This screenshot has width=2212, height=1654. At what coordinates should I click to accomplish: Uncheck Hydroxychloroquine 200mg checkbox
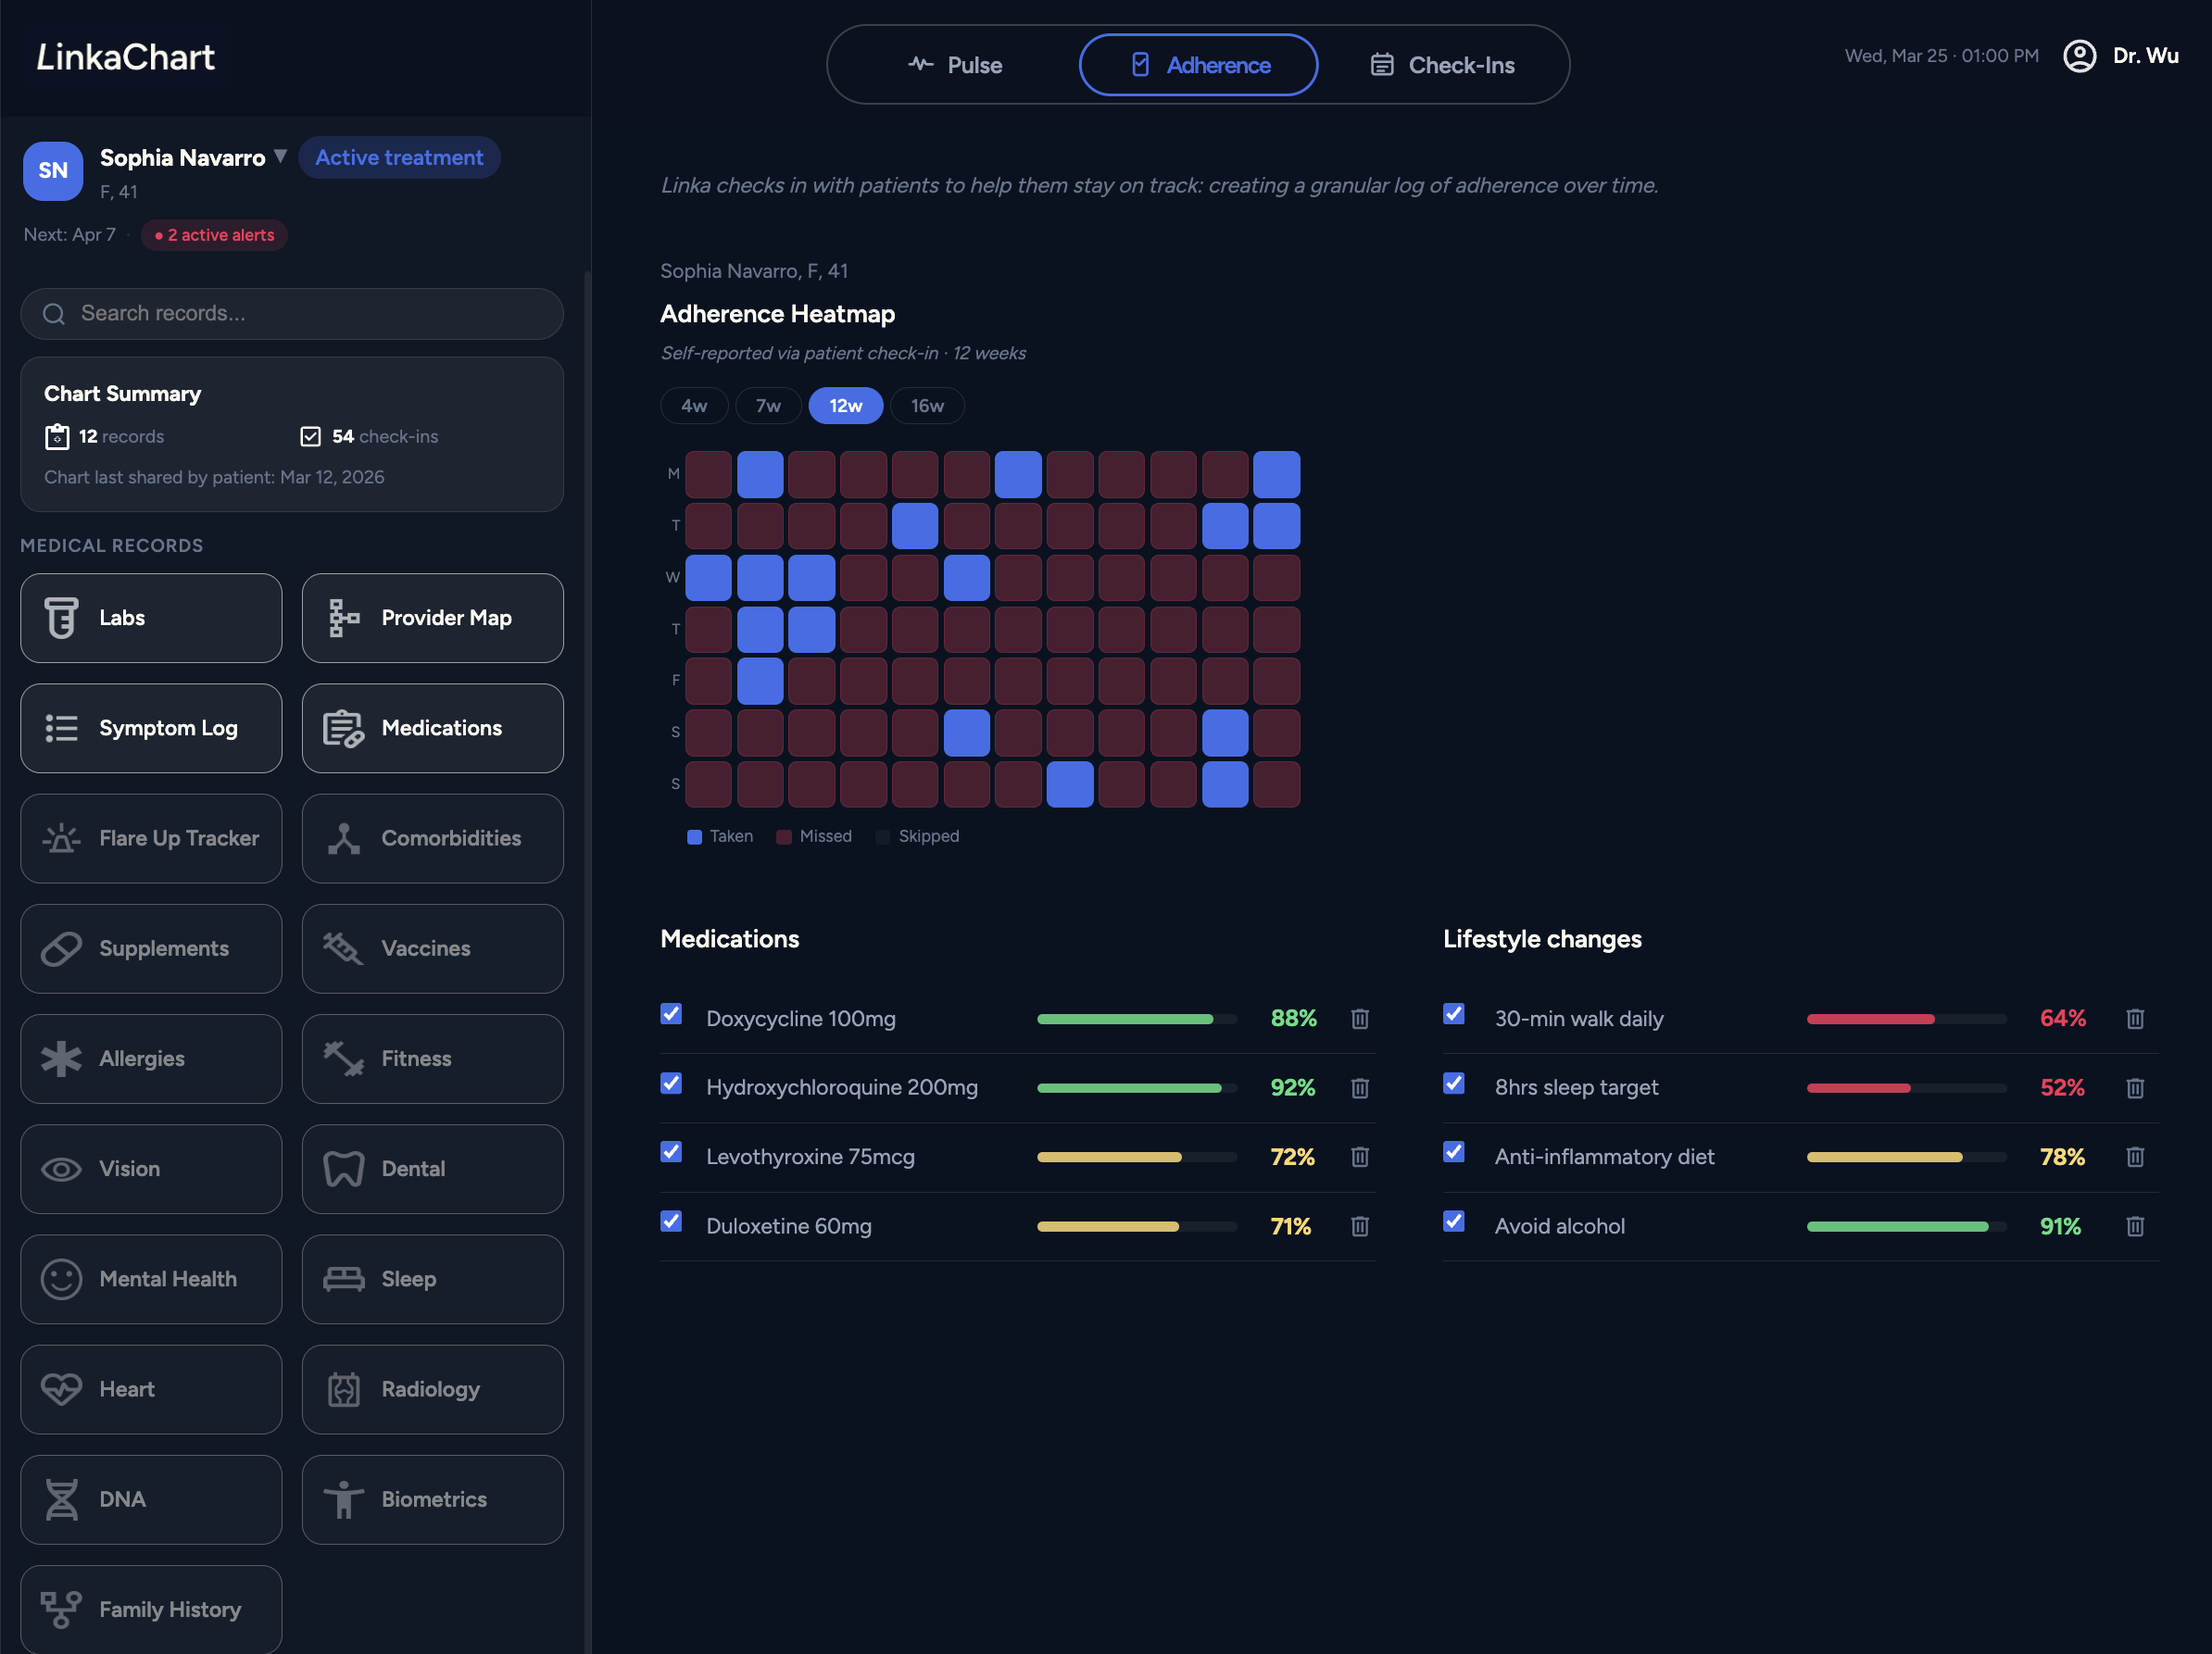[671, 1084]
